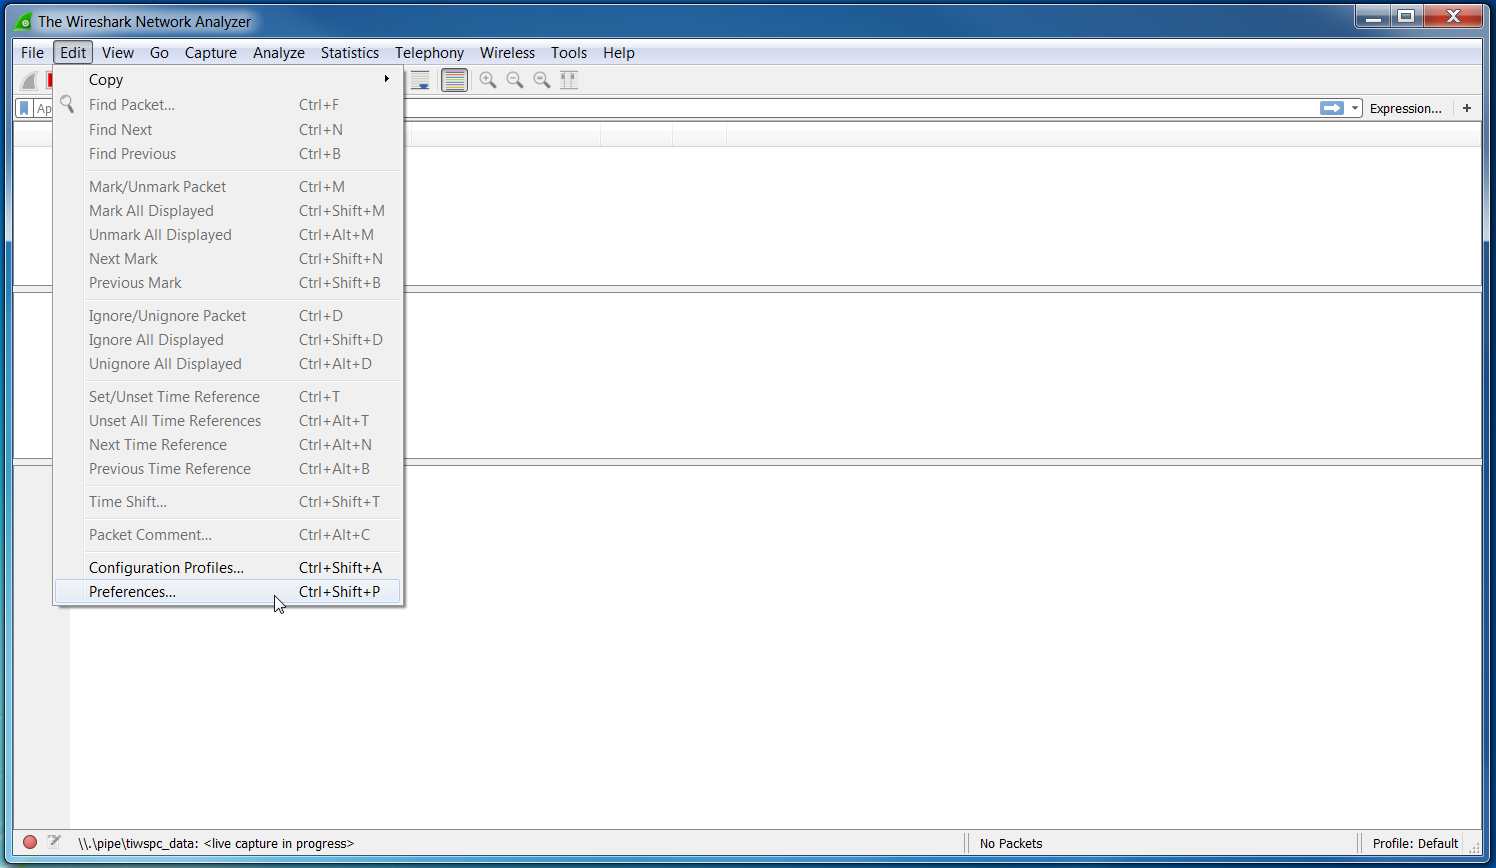The width and height of the screenshot is (1496, 868).
Task: Toggle the colorize packet list icon
Action: click(x=455, y=80)
